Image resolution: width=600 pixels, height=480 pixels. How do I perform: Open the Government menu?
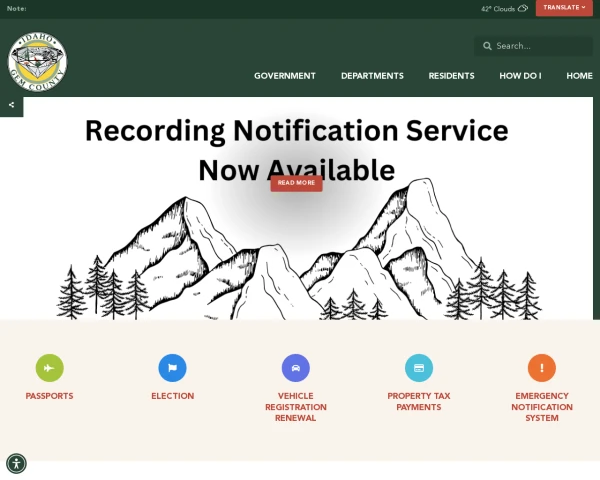(285, 76)
